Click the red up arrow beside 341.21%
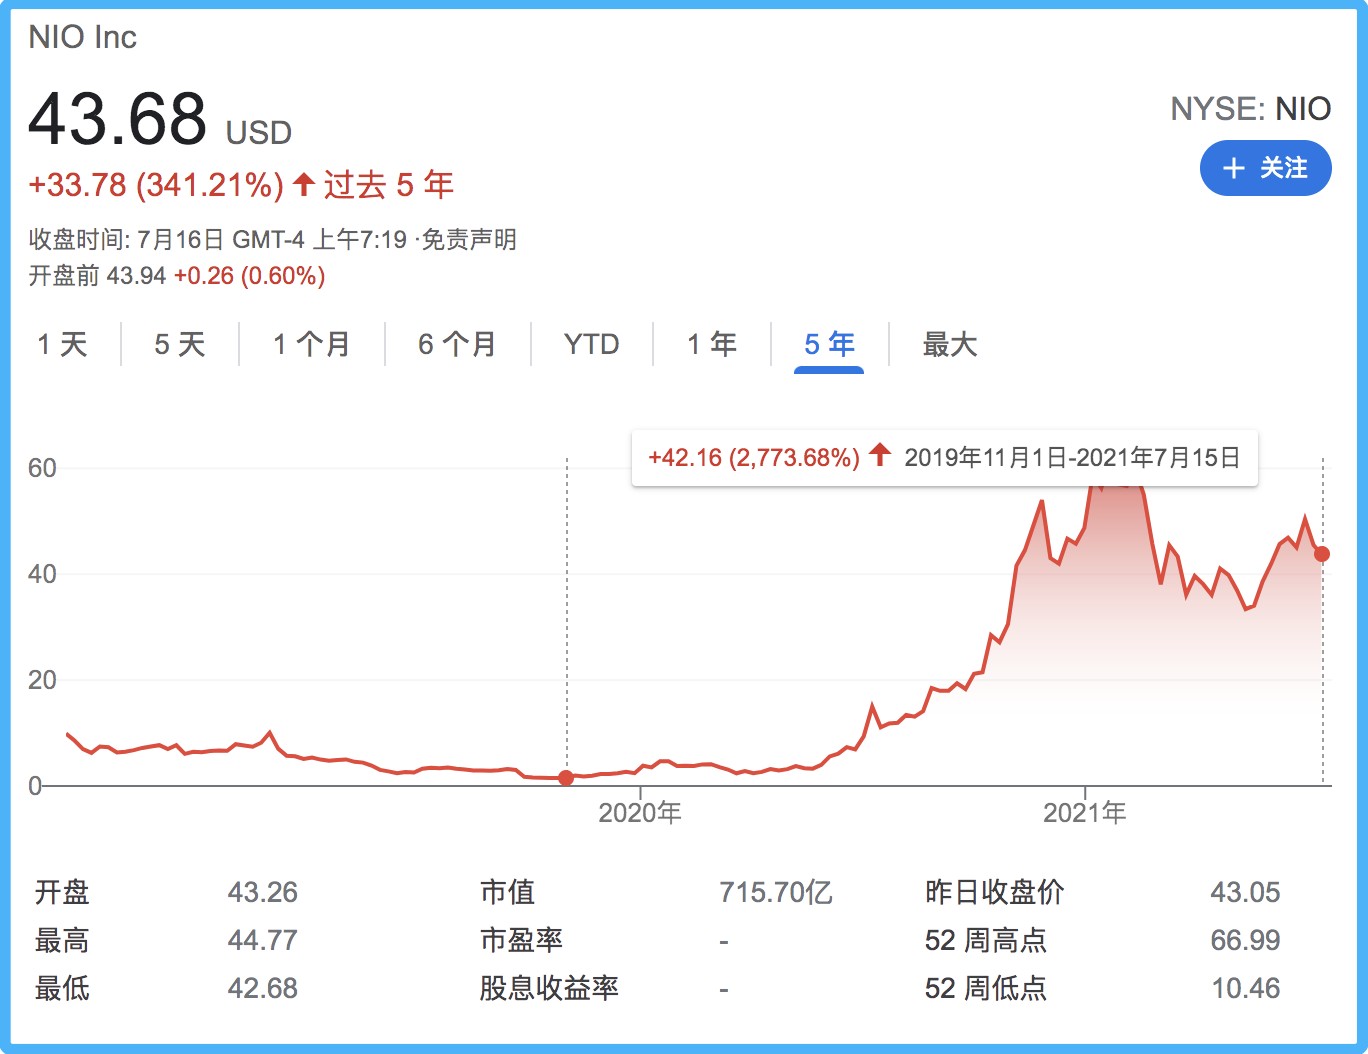The height and width of the screenshot is (1054, 1368). tap(304, 185)
